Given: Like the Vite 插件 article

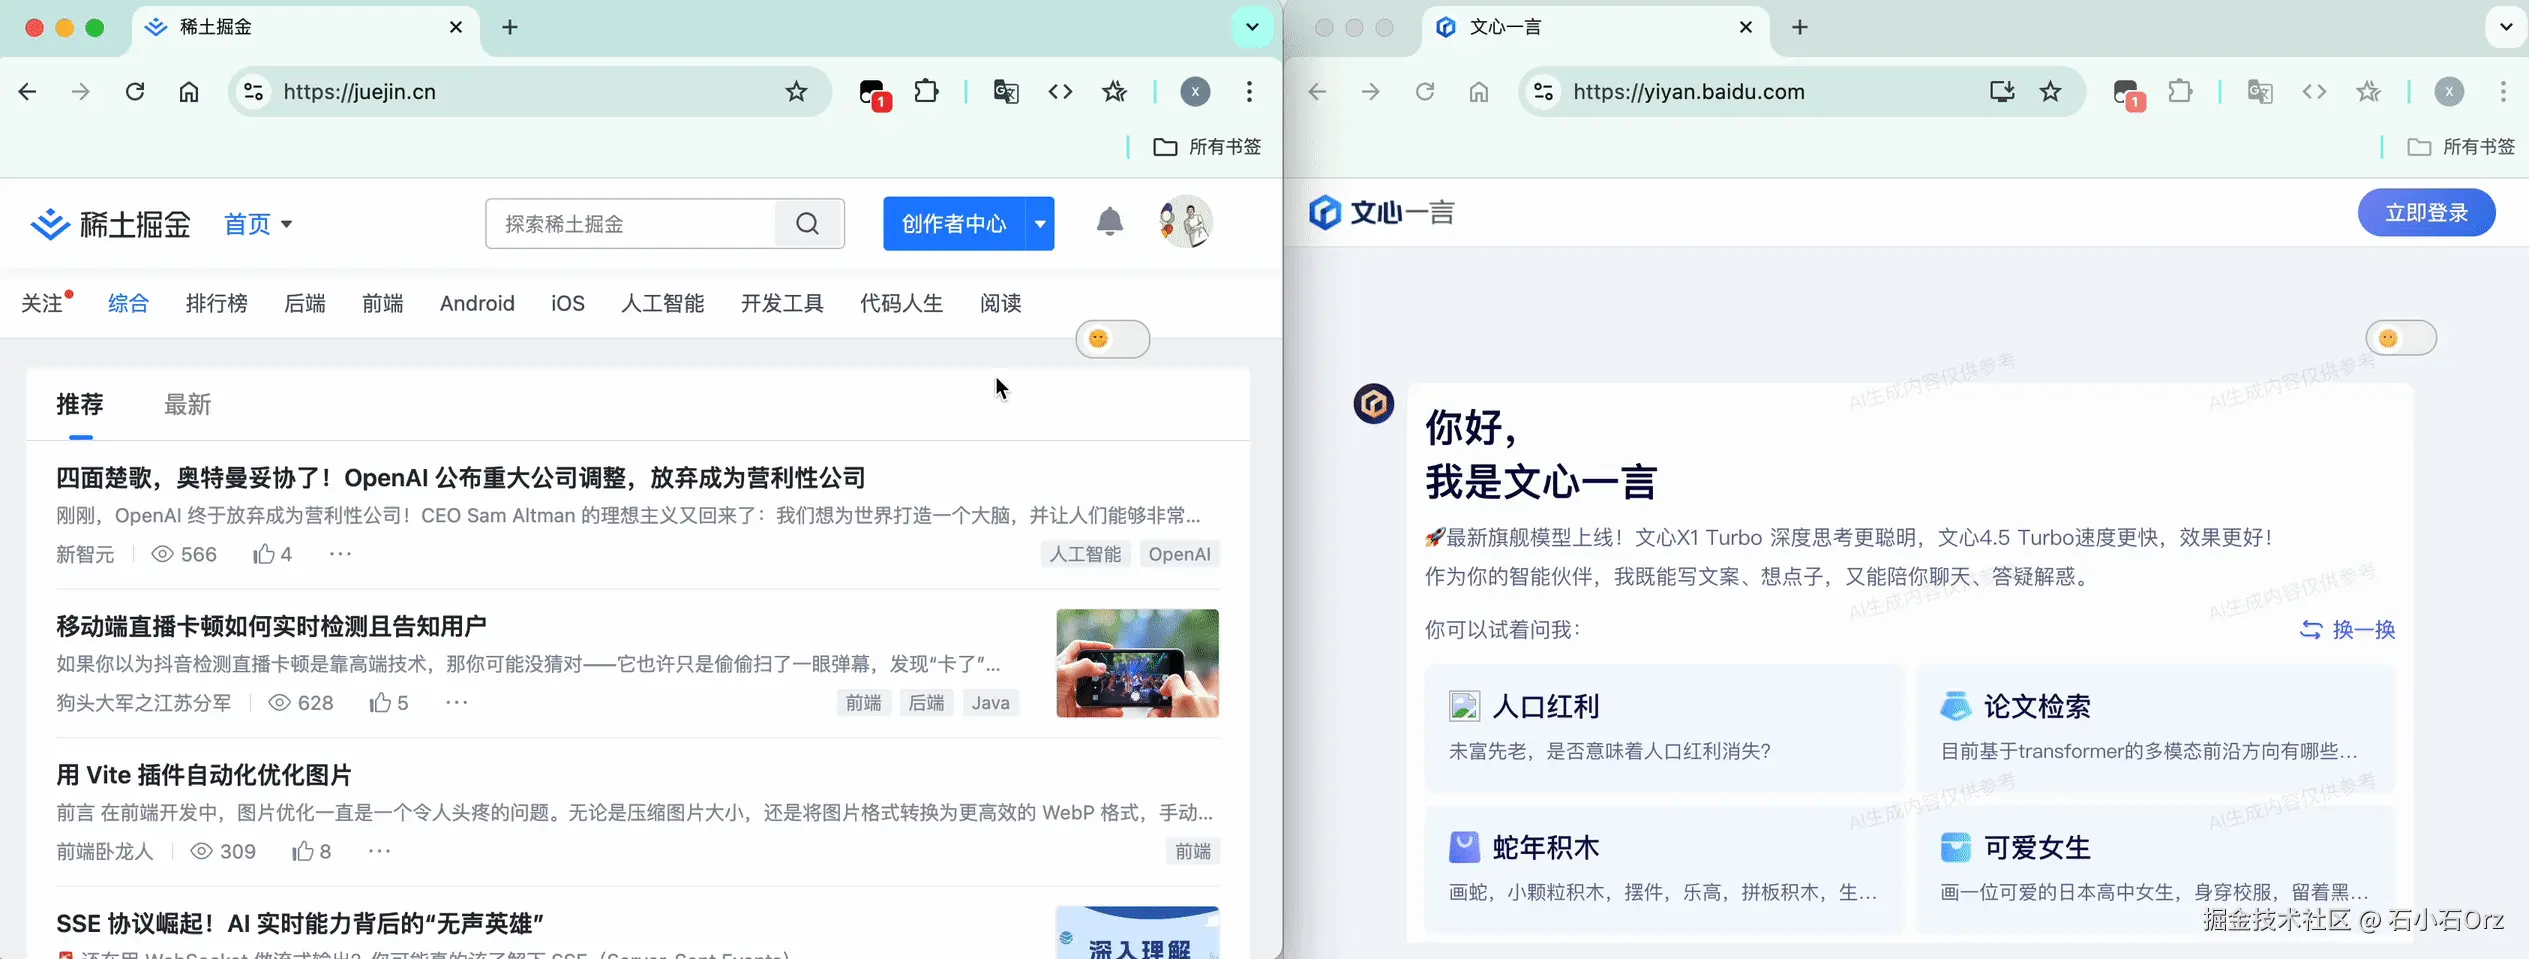Looking at the screenshot, I should pyautogui.click(x=311, y=851).
